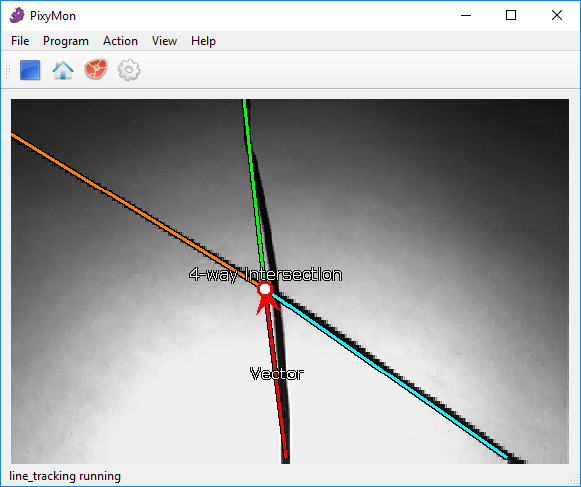This screenshot has width=581, height=487.
Task: Click the 4-way Intersection label
Action: [265, 275]
